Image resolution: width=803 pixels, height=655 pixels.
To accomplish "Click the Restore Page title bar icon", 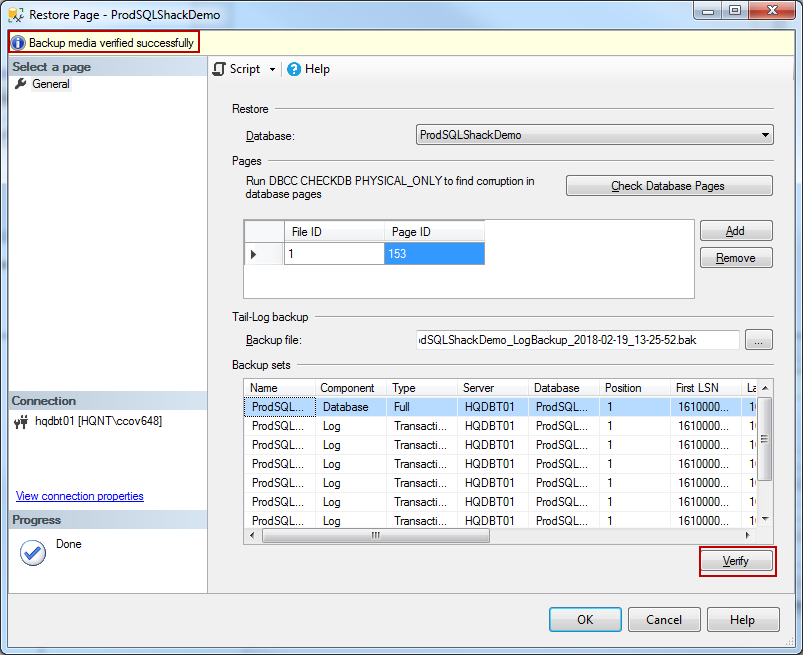I will click(x=15, y=15).
